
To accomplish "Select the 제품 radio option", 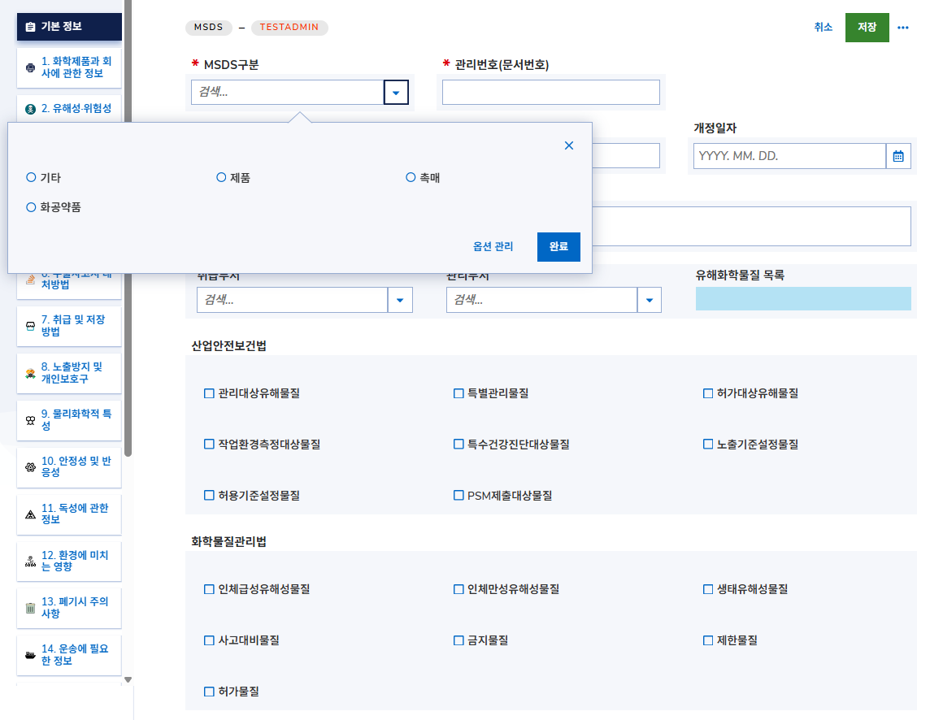I will coord(221,177).
